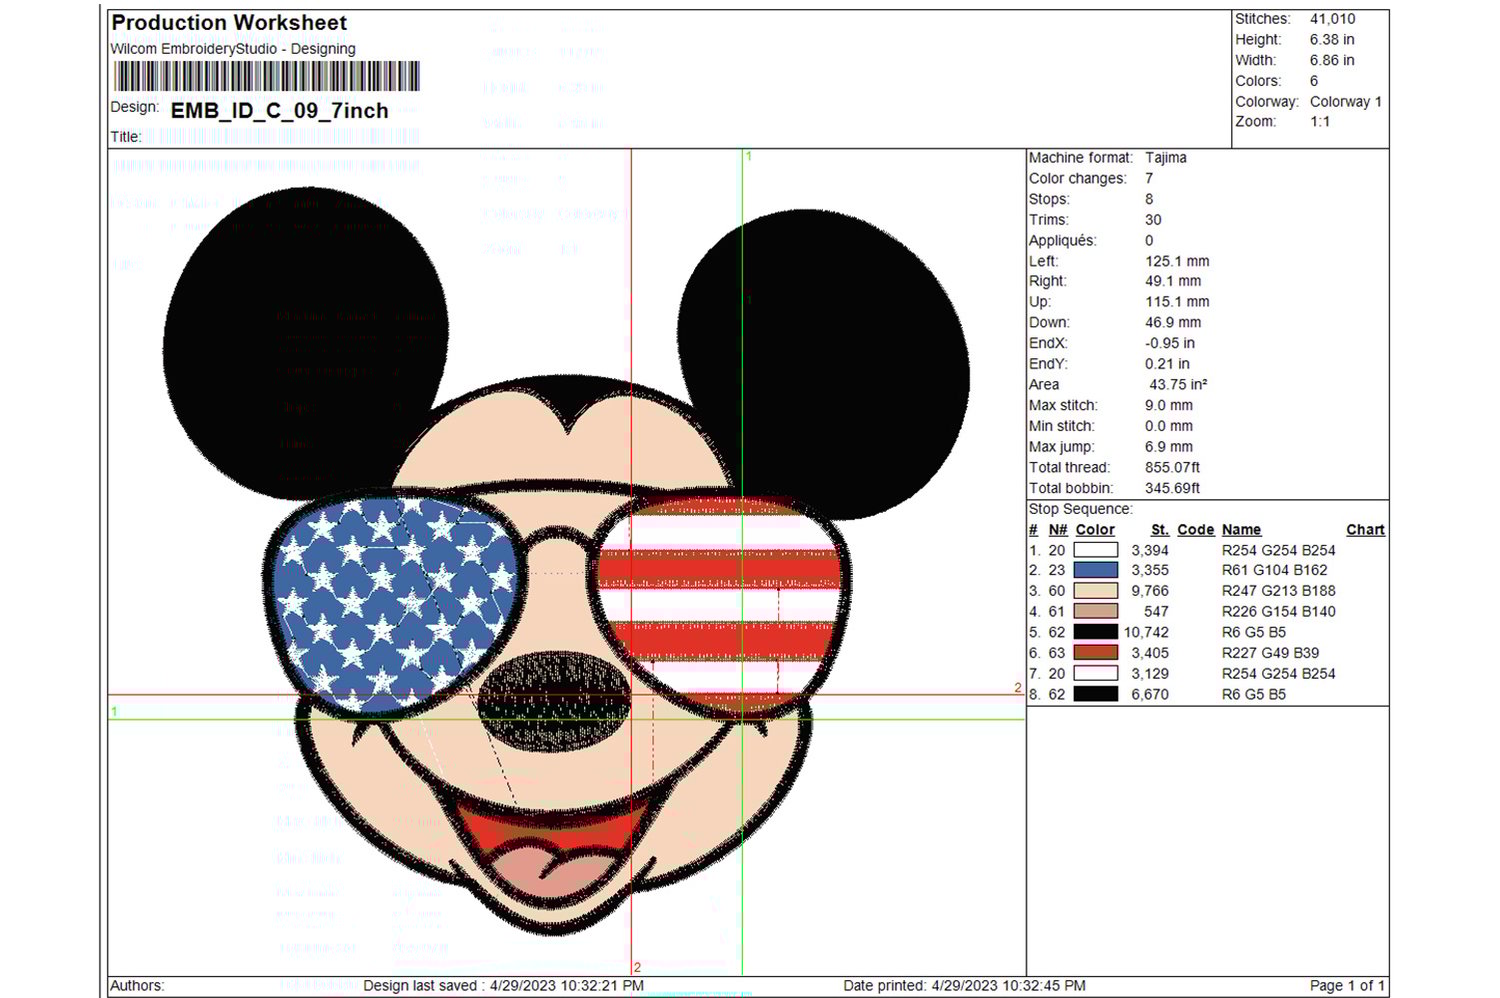Click the 'Color' column header

point(1095,530)
